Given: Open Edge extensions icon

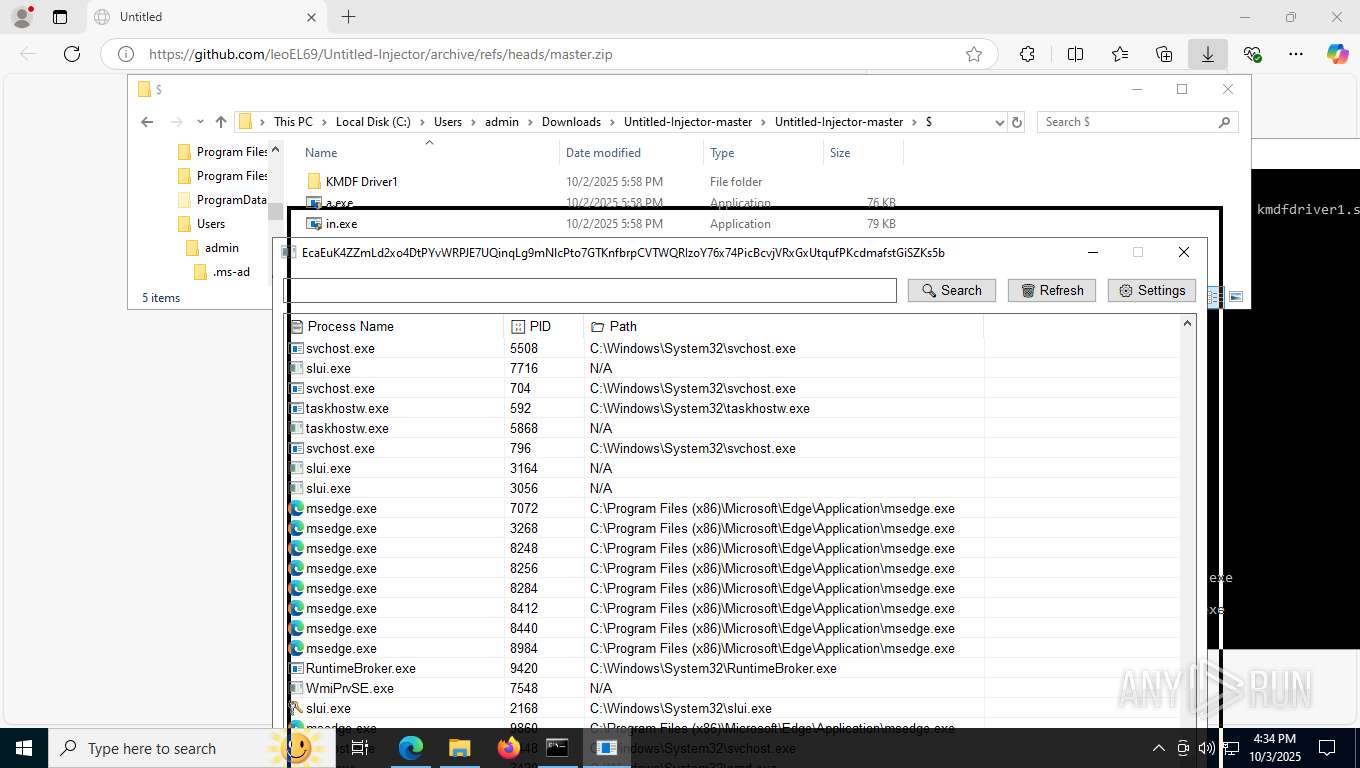Looking at the screenshot, I should pos(1027,54).
